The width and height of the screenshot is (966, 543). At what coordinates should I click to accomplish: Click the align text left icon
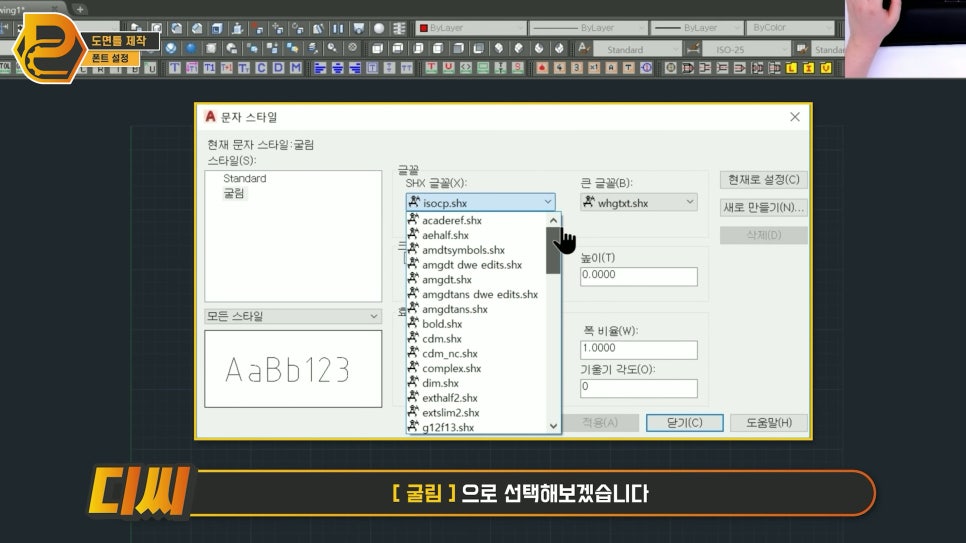[320, 68]
